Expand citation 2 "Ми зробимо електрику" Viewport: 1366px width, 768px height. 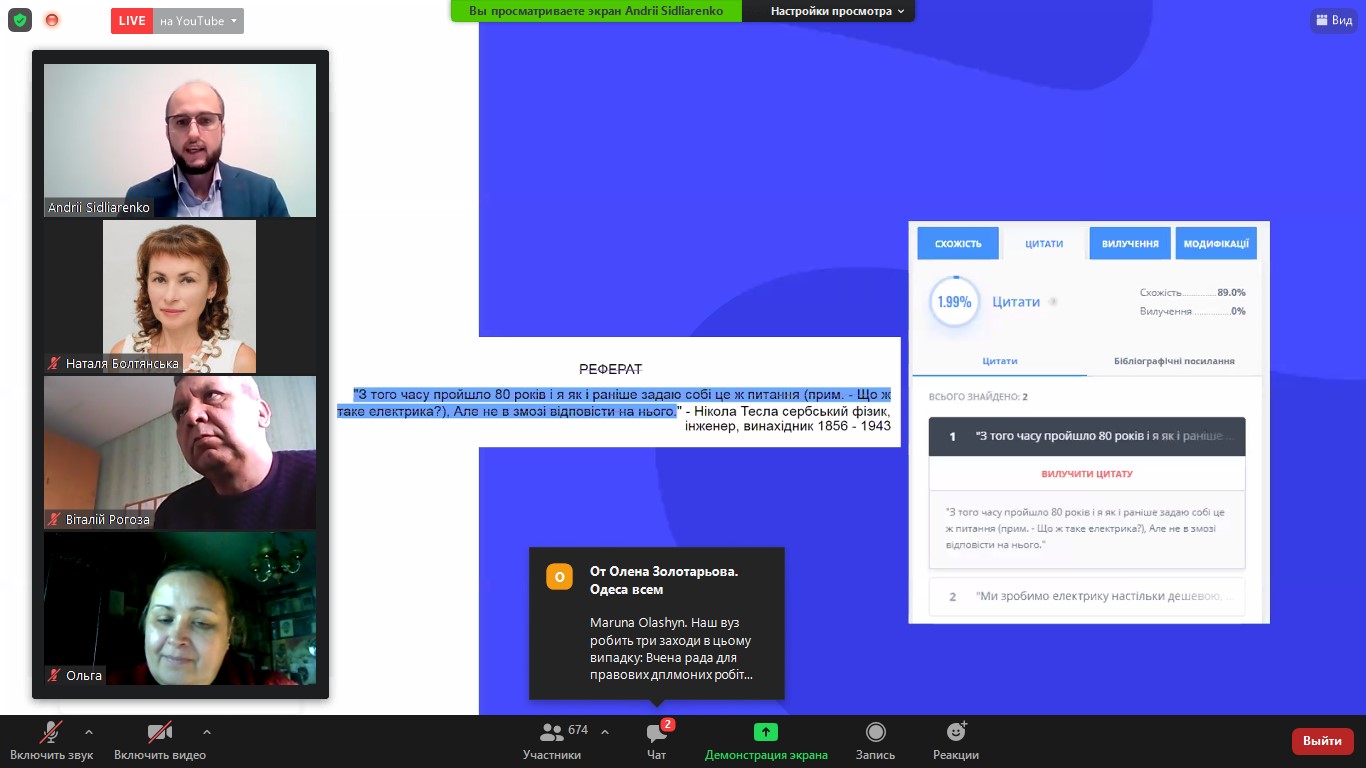(x=1087, y=596)
